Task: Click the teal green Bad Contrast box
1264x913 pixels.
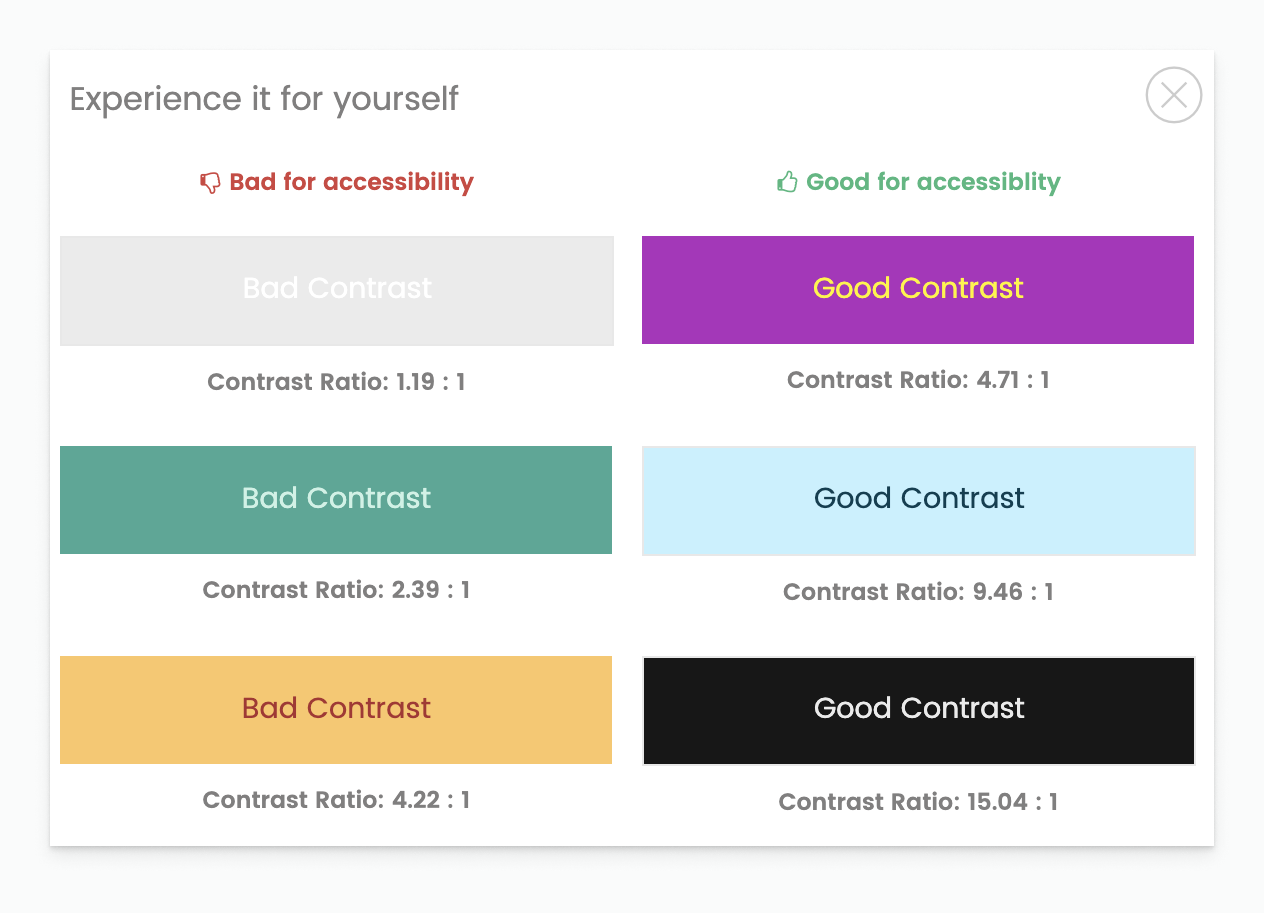Action: coord(336,500)
